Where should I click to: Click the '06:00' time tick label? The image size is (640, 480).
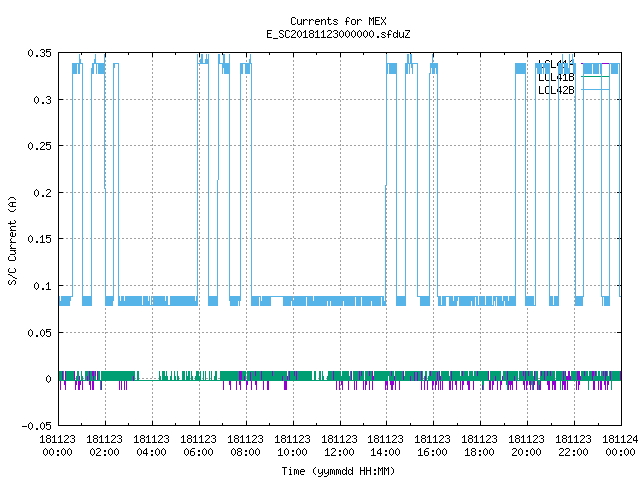click(x=198, y=452)
